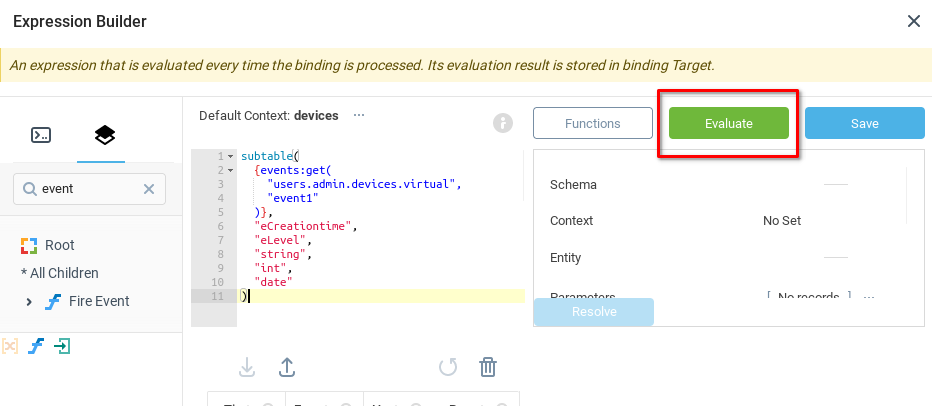Select Root in the entity tree
932x406 pixels.
(x=59, y=245)
